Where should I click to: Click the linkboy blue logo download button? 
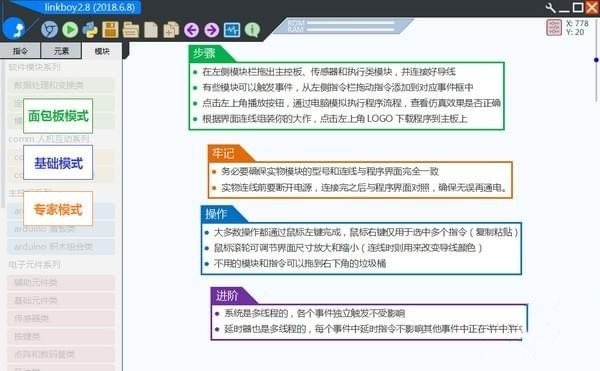[x=14, y=29]
